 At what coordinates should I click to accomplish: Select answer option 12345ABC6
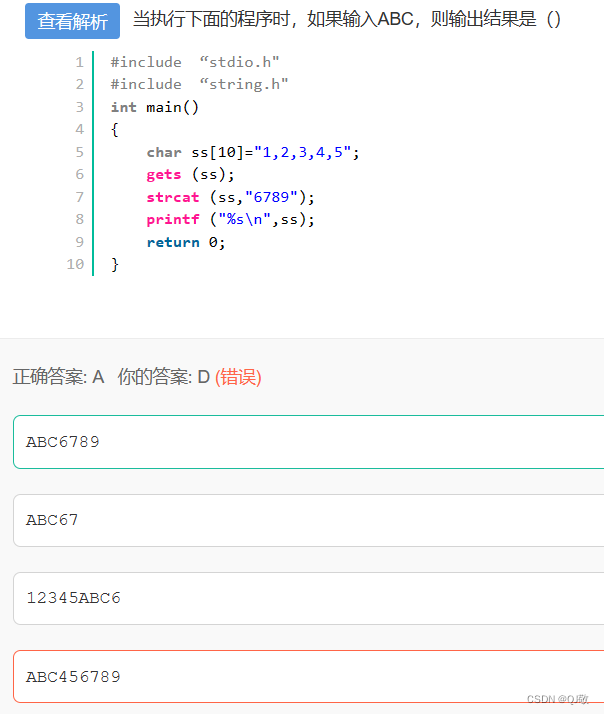click(308, 598)
